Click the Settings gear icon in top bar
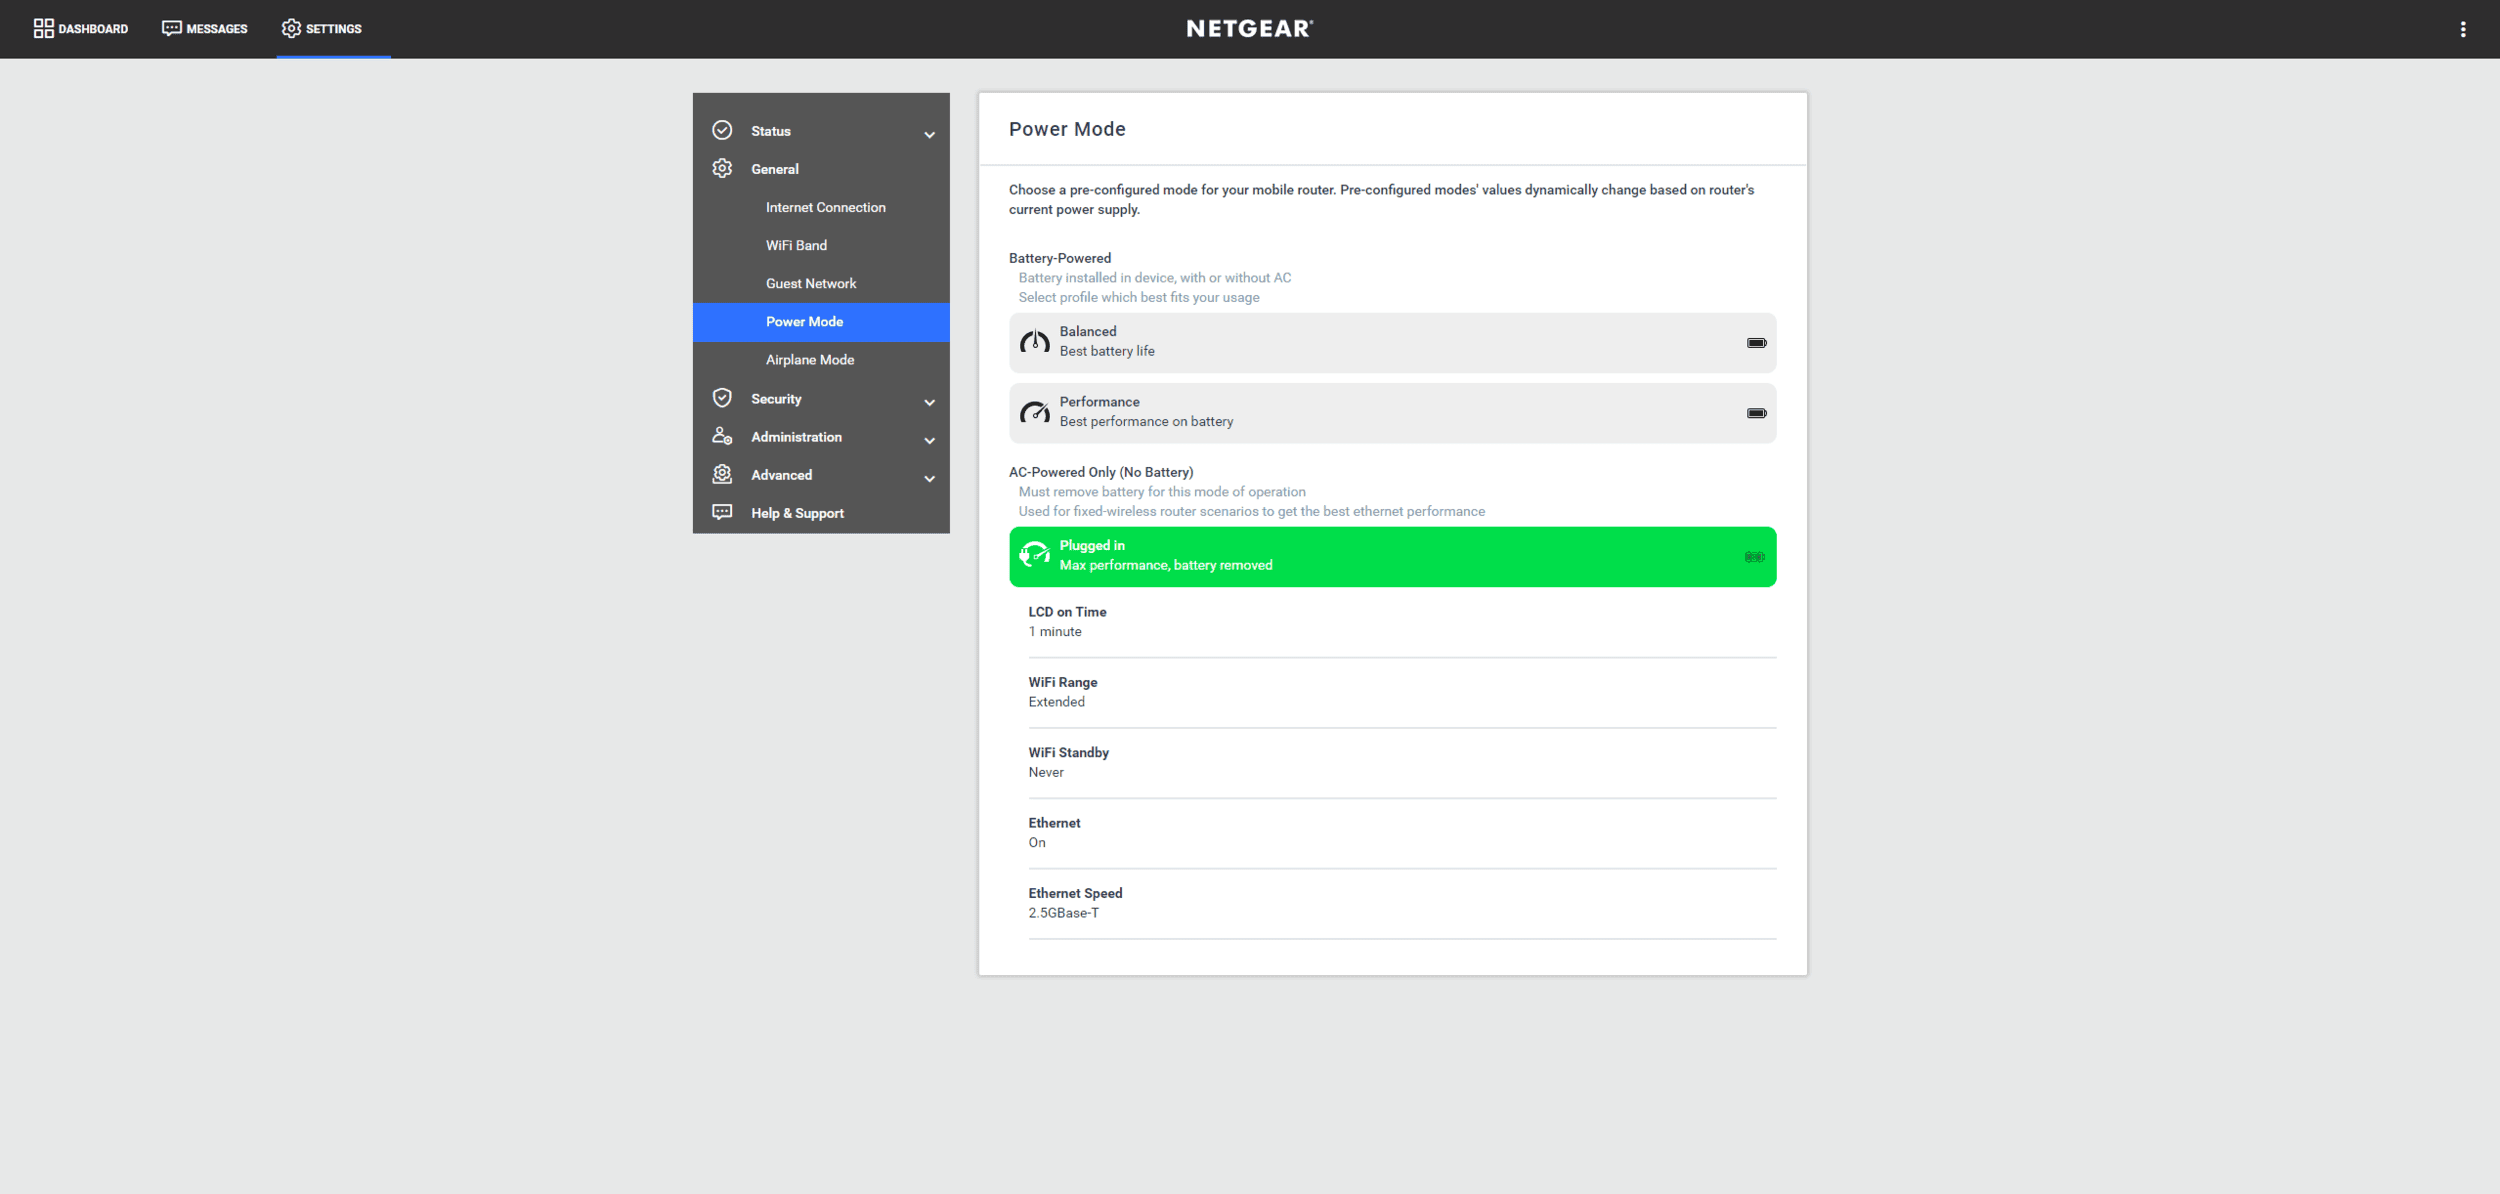Screen dimensions: 2500x1194 [291, 28]
